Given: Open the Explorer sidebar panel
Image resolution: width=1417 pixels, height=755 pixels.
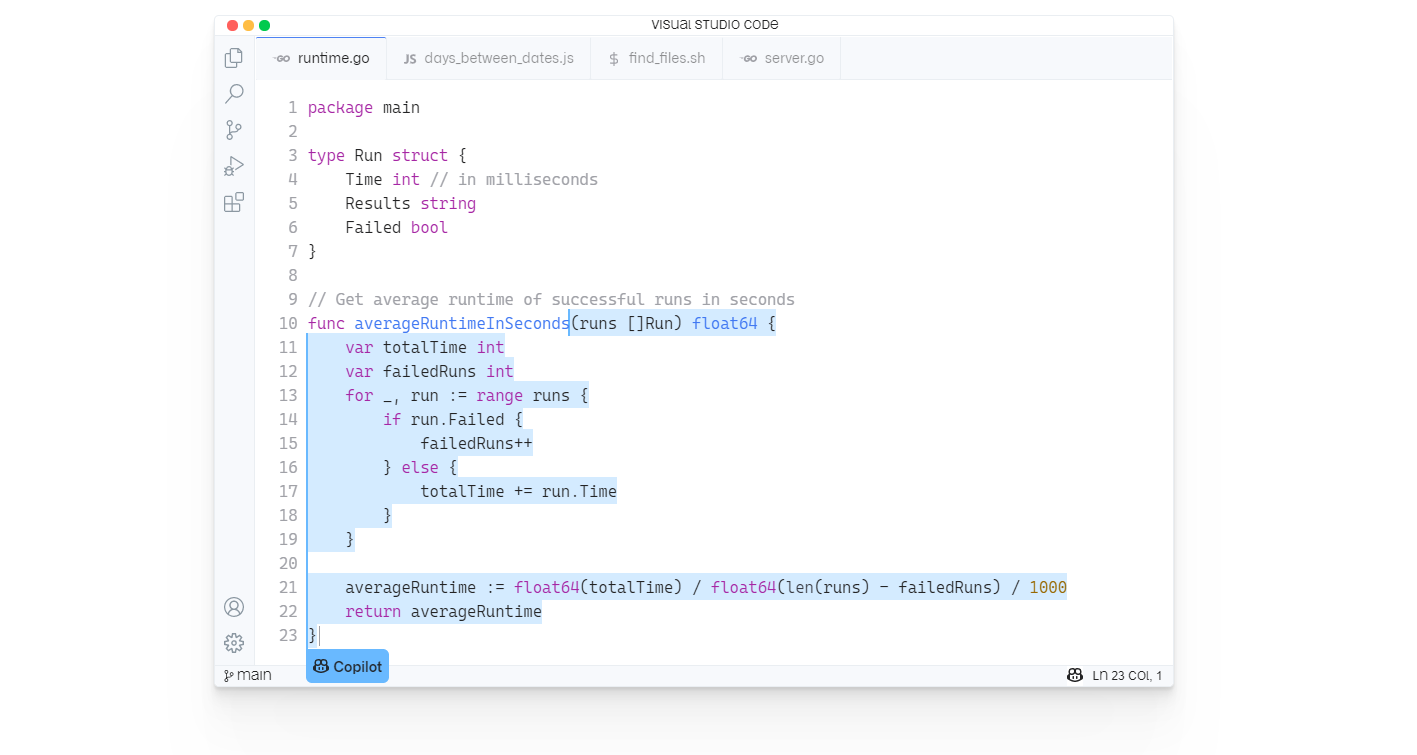Looking at the screenshot, I should point(233,57).
